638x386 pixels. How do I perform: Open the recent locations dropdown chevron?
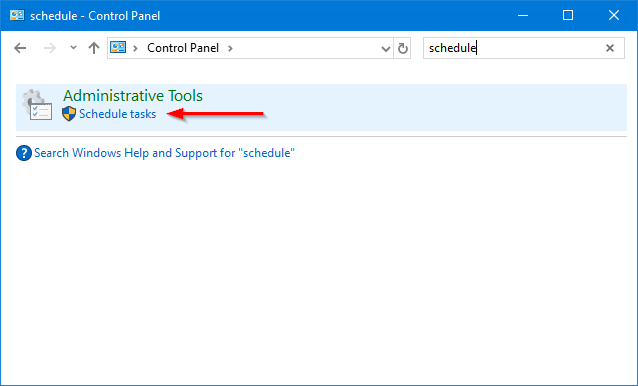[73, 48]
